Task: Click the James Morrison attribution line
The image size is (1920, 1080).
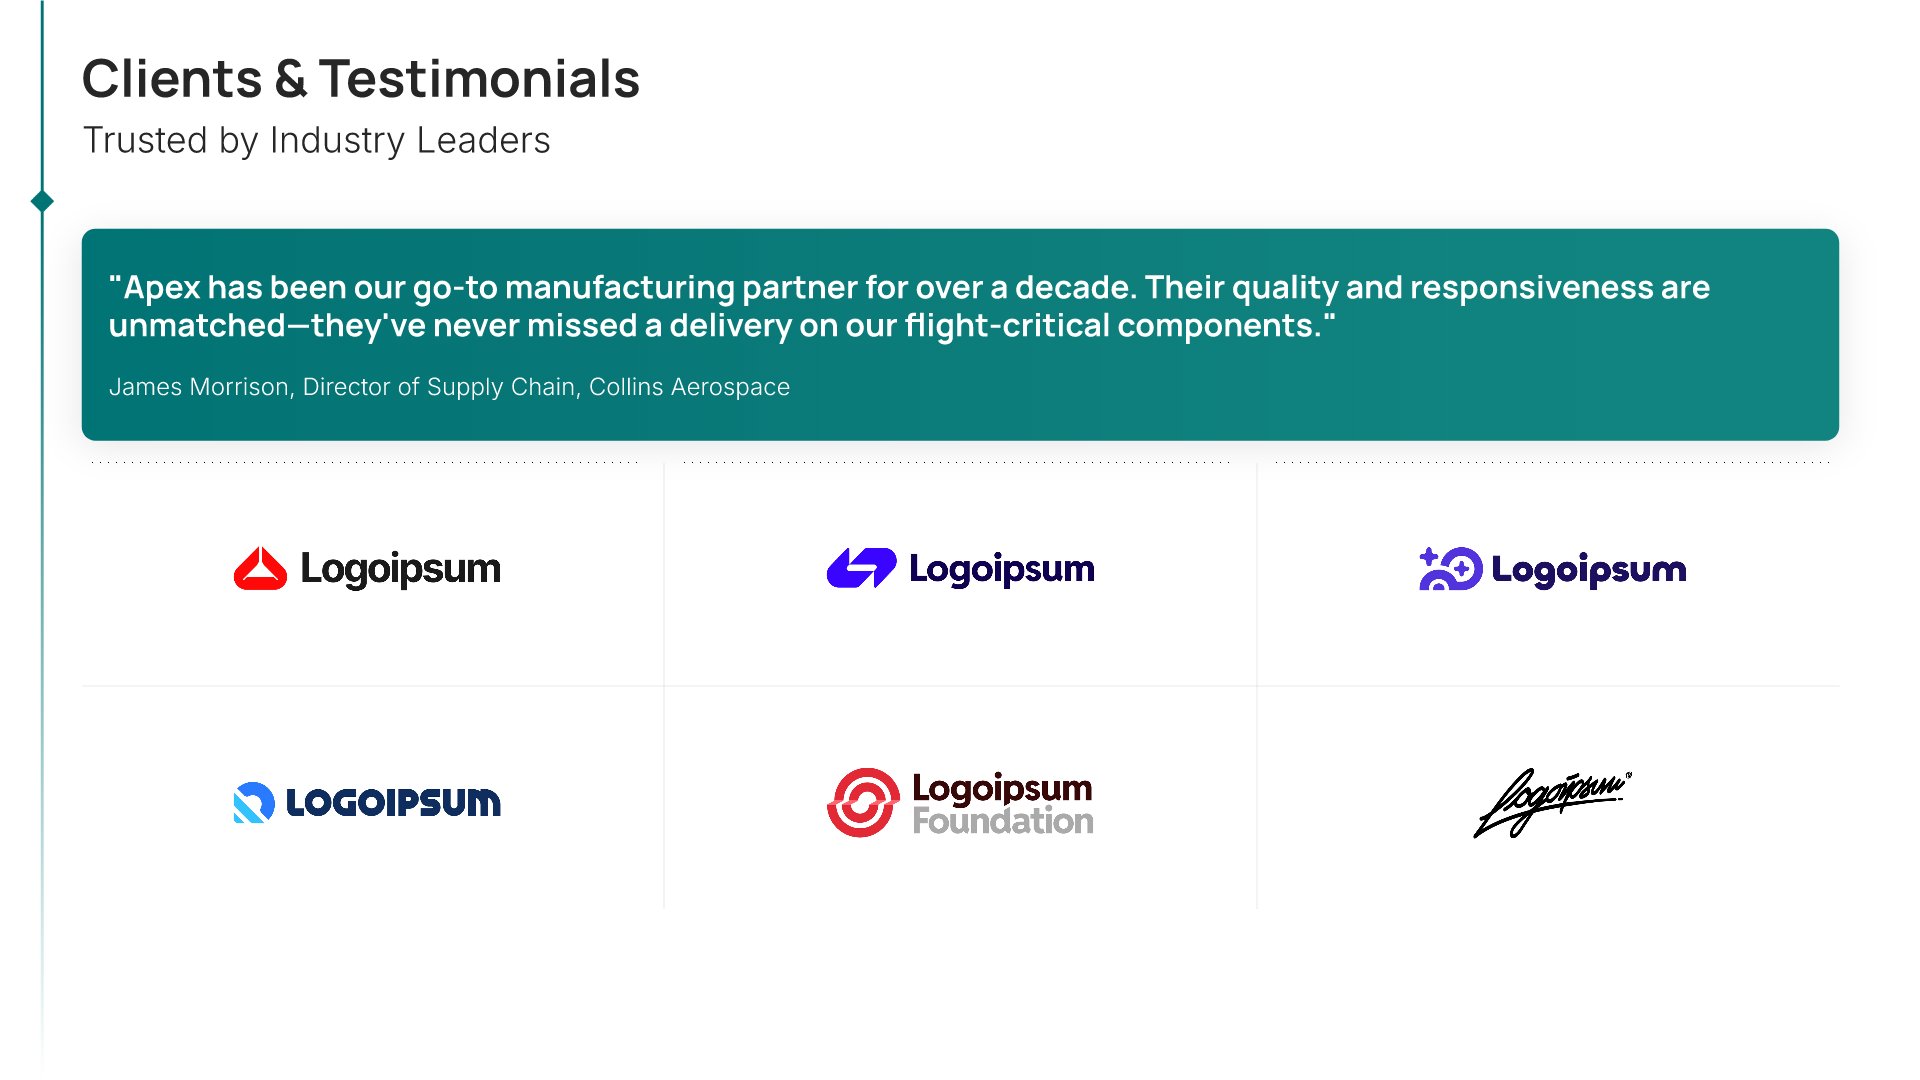Action: (449, 387)
